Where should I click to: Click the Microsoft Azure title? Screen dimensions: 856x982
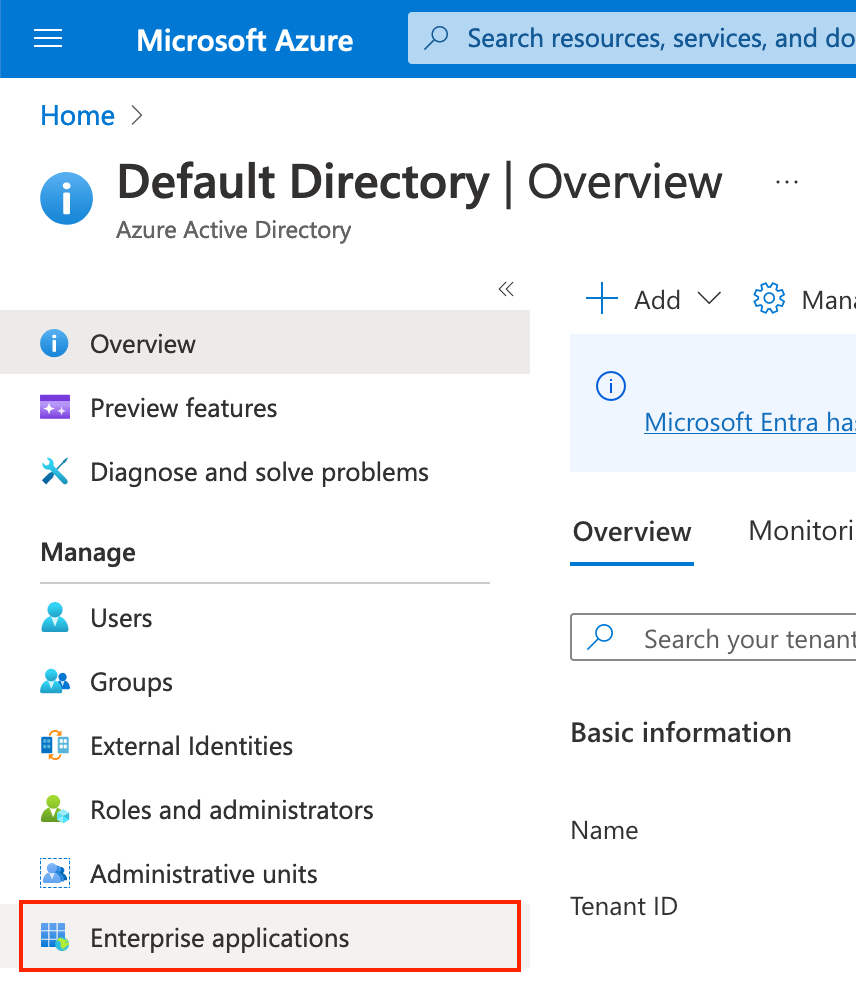tap(245, 40)
